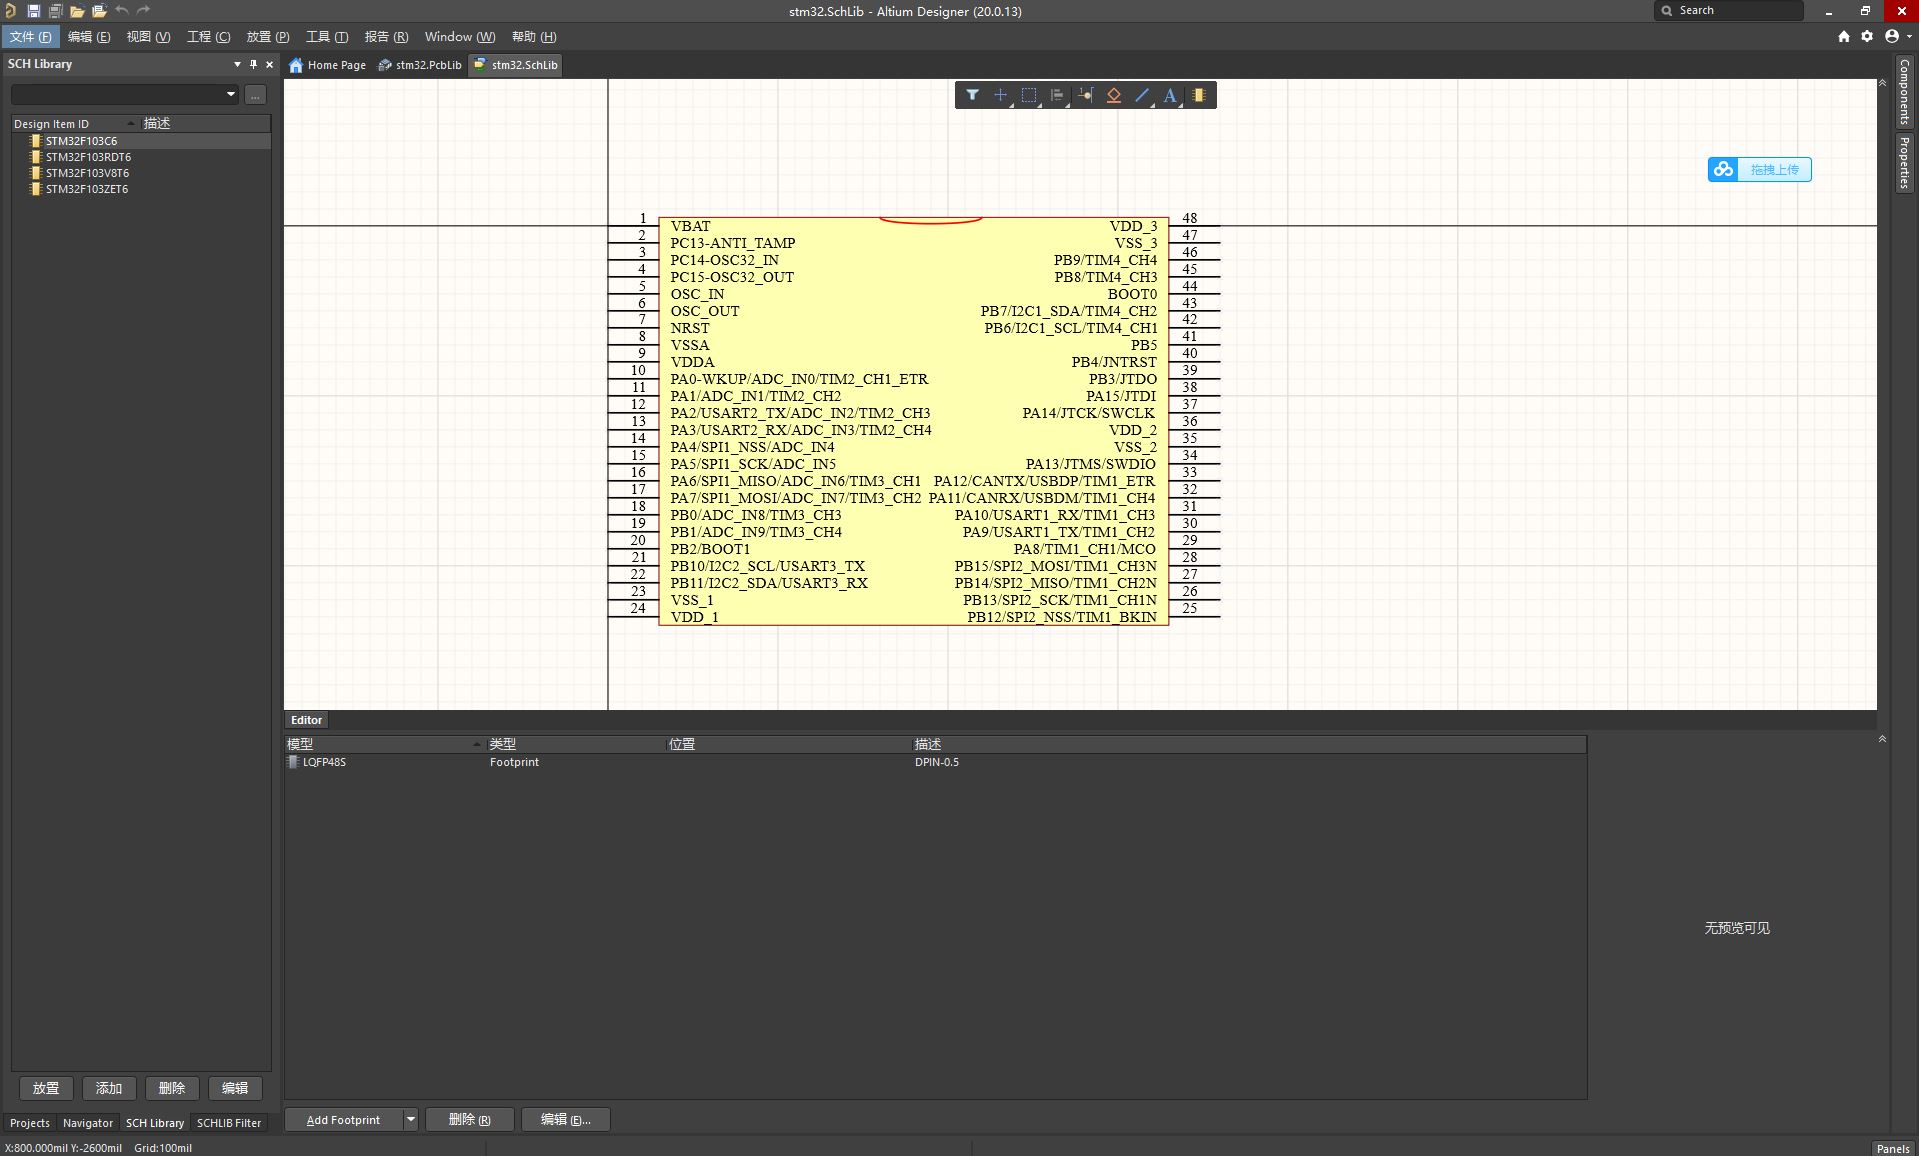The image size is (1919, 1156).
Task: Click the Open Project folder icon
Action: [x=99, y=11]
